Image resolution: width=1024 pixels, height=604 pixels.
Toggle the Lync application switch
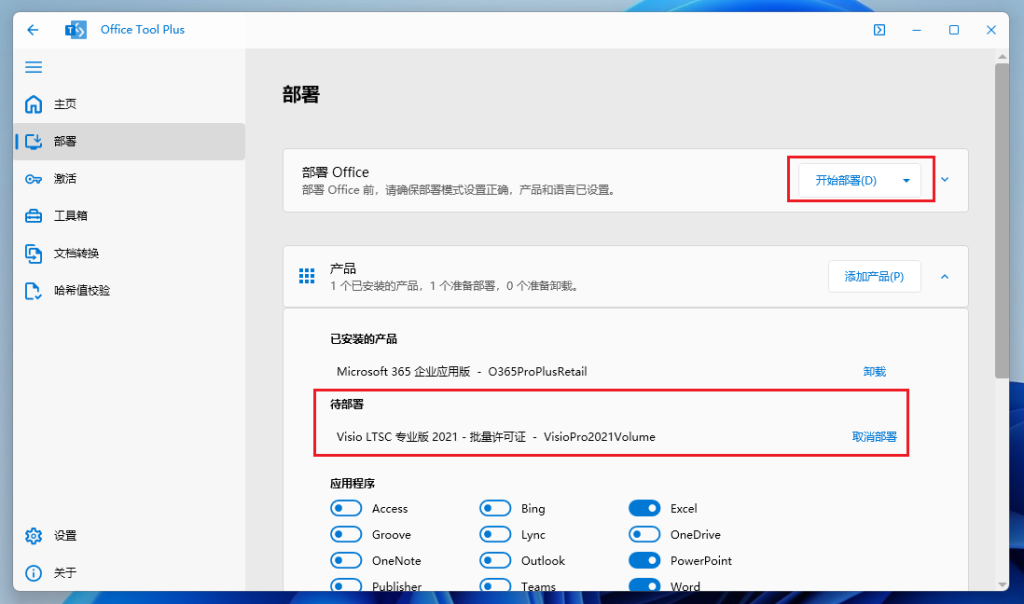[495, 534]
